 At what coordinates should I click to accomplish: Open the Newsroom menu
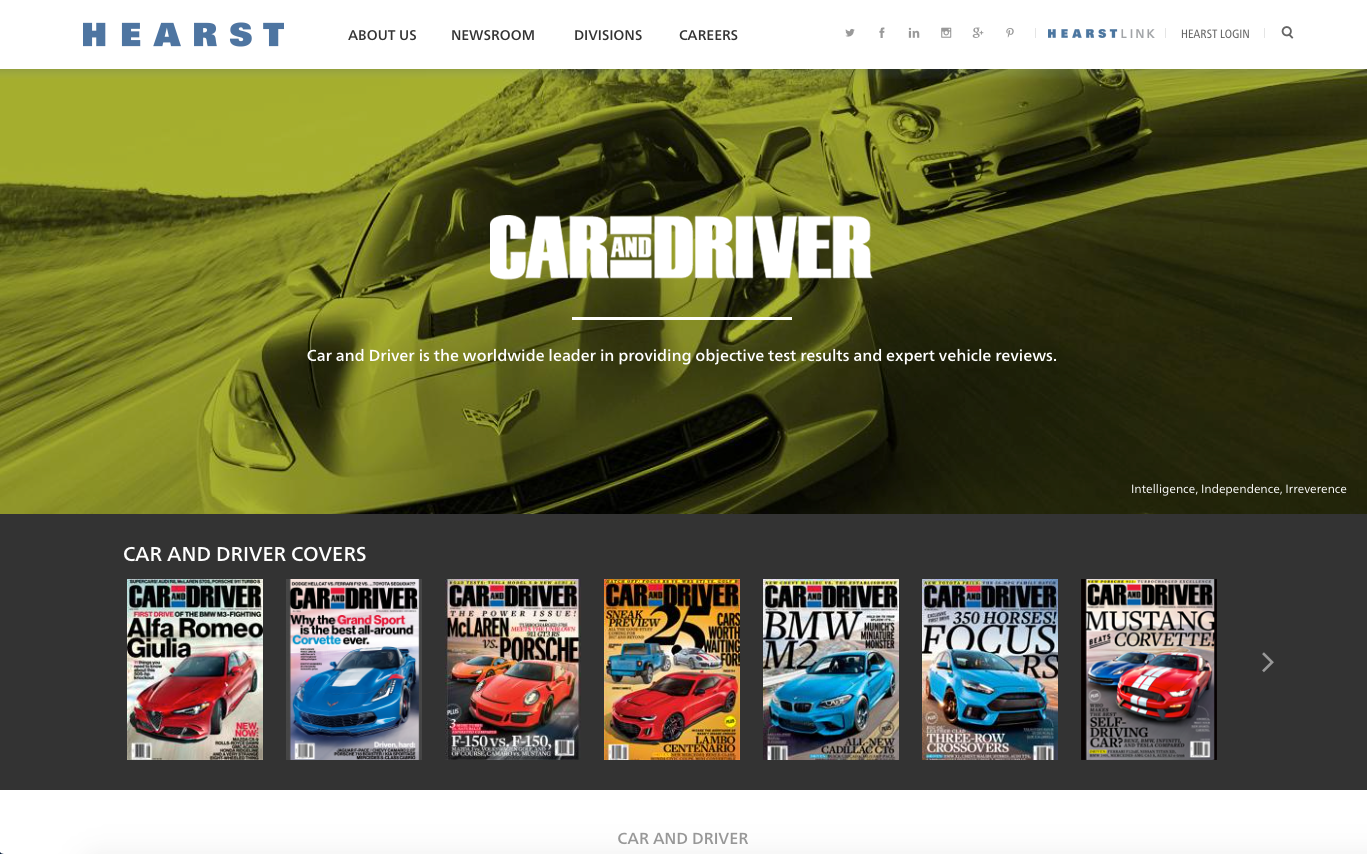[x=493, y=35]
